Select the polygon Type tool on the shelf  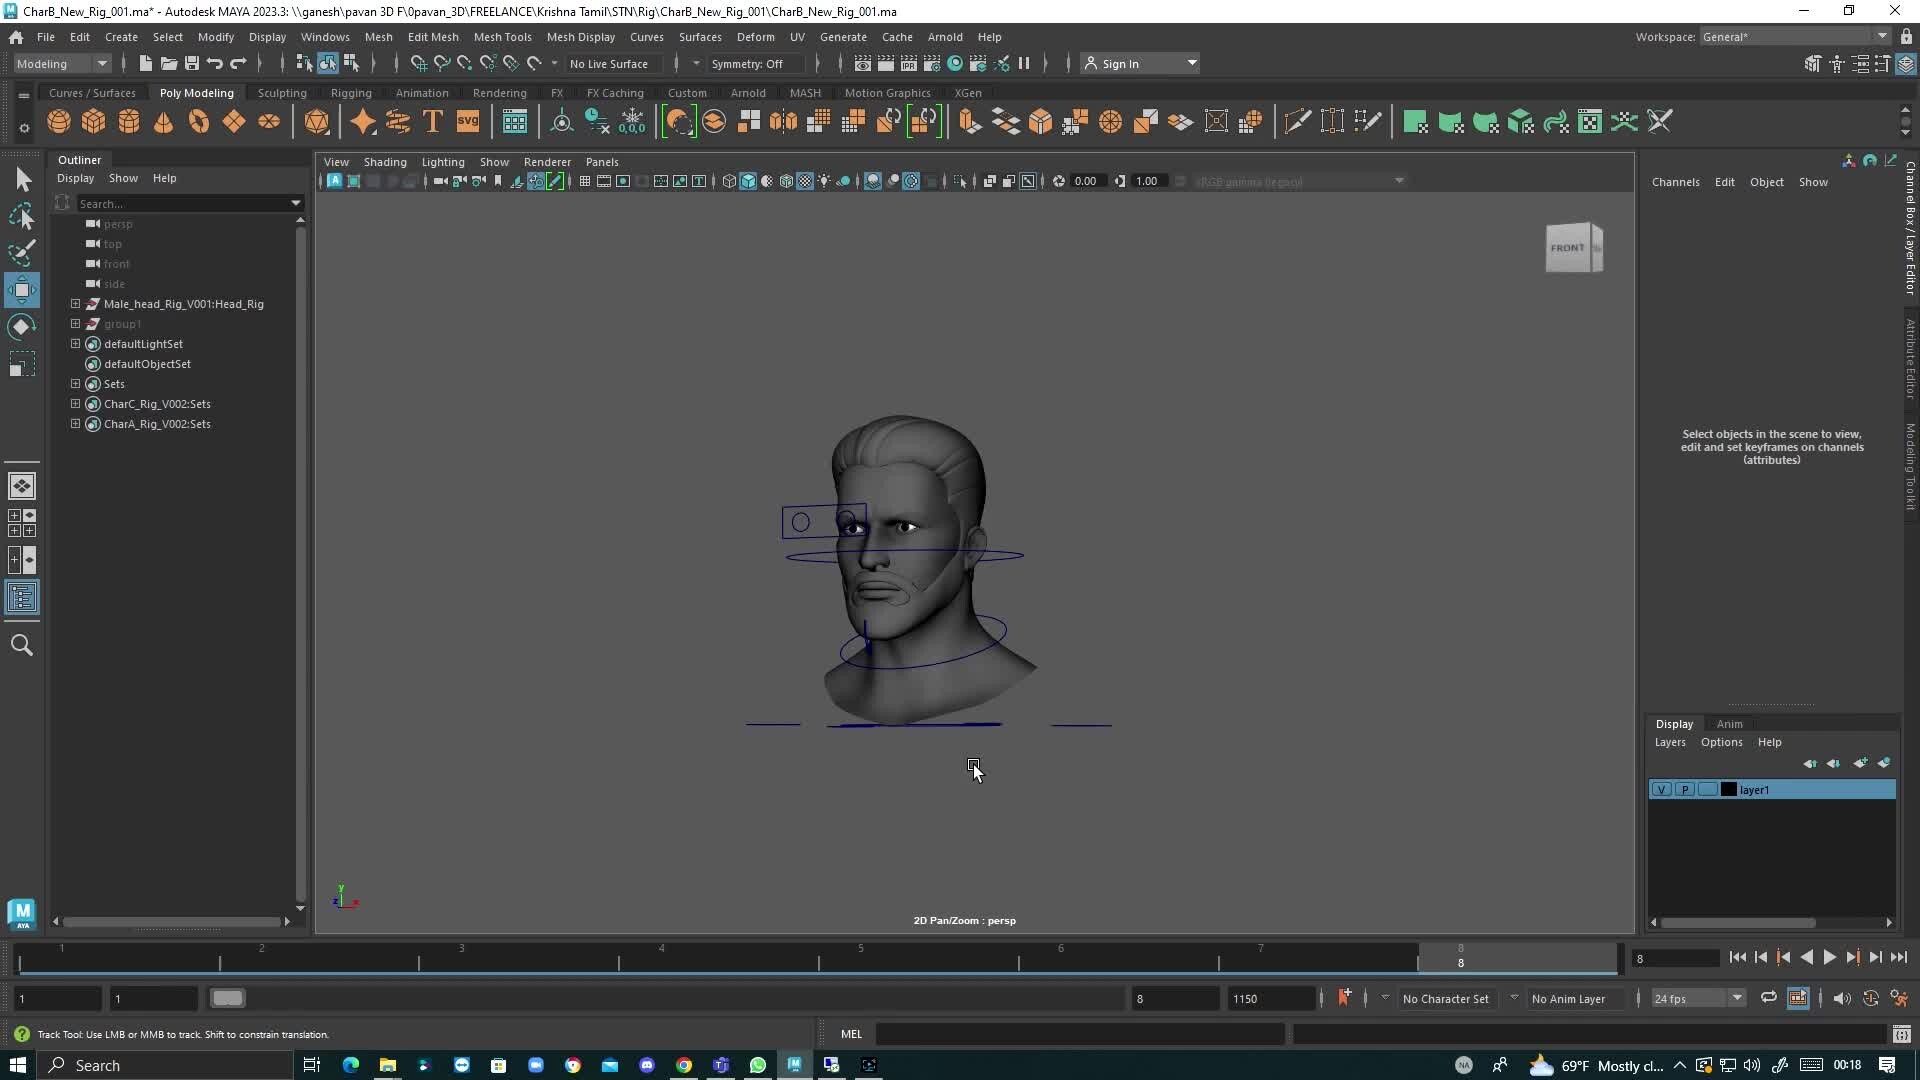coord(432,121)
